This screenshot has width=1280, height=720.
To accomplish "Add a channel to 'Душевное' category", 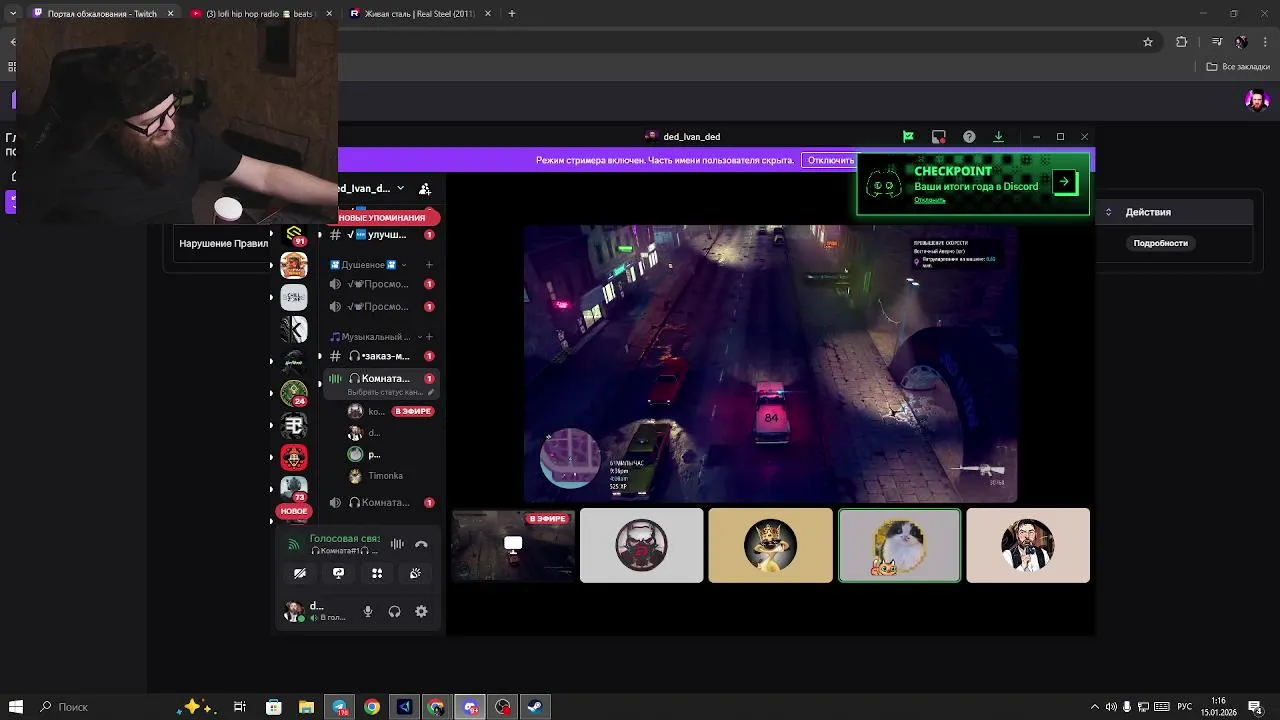I will pos(429,265).
